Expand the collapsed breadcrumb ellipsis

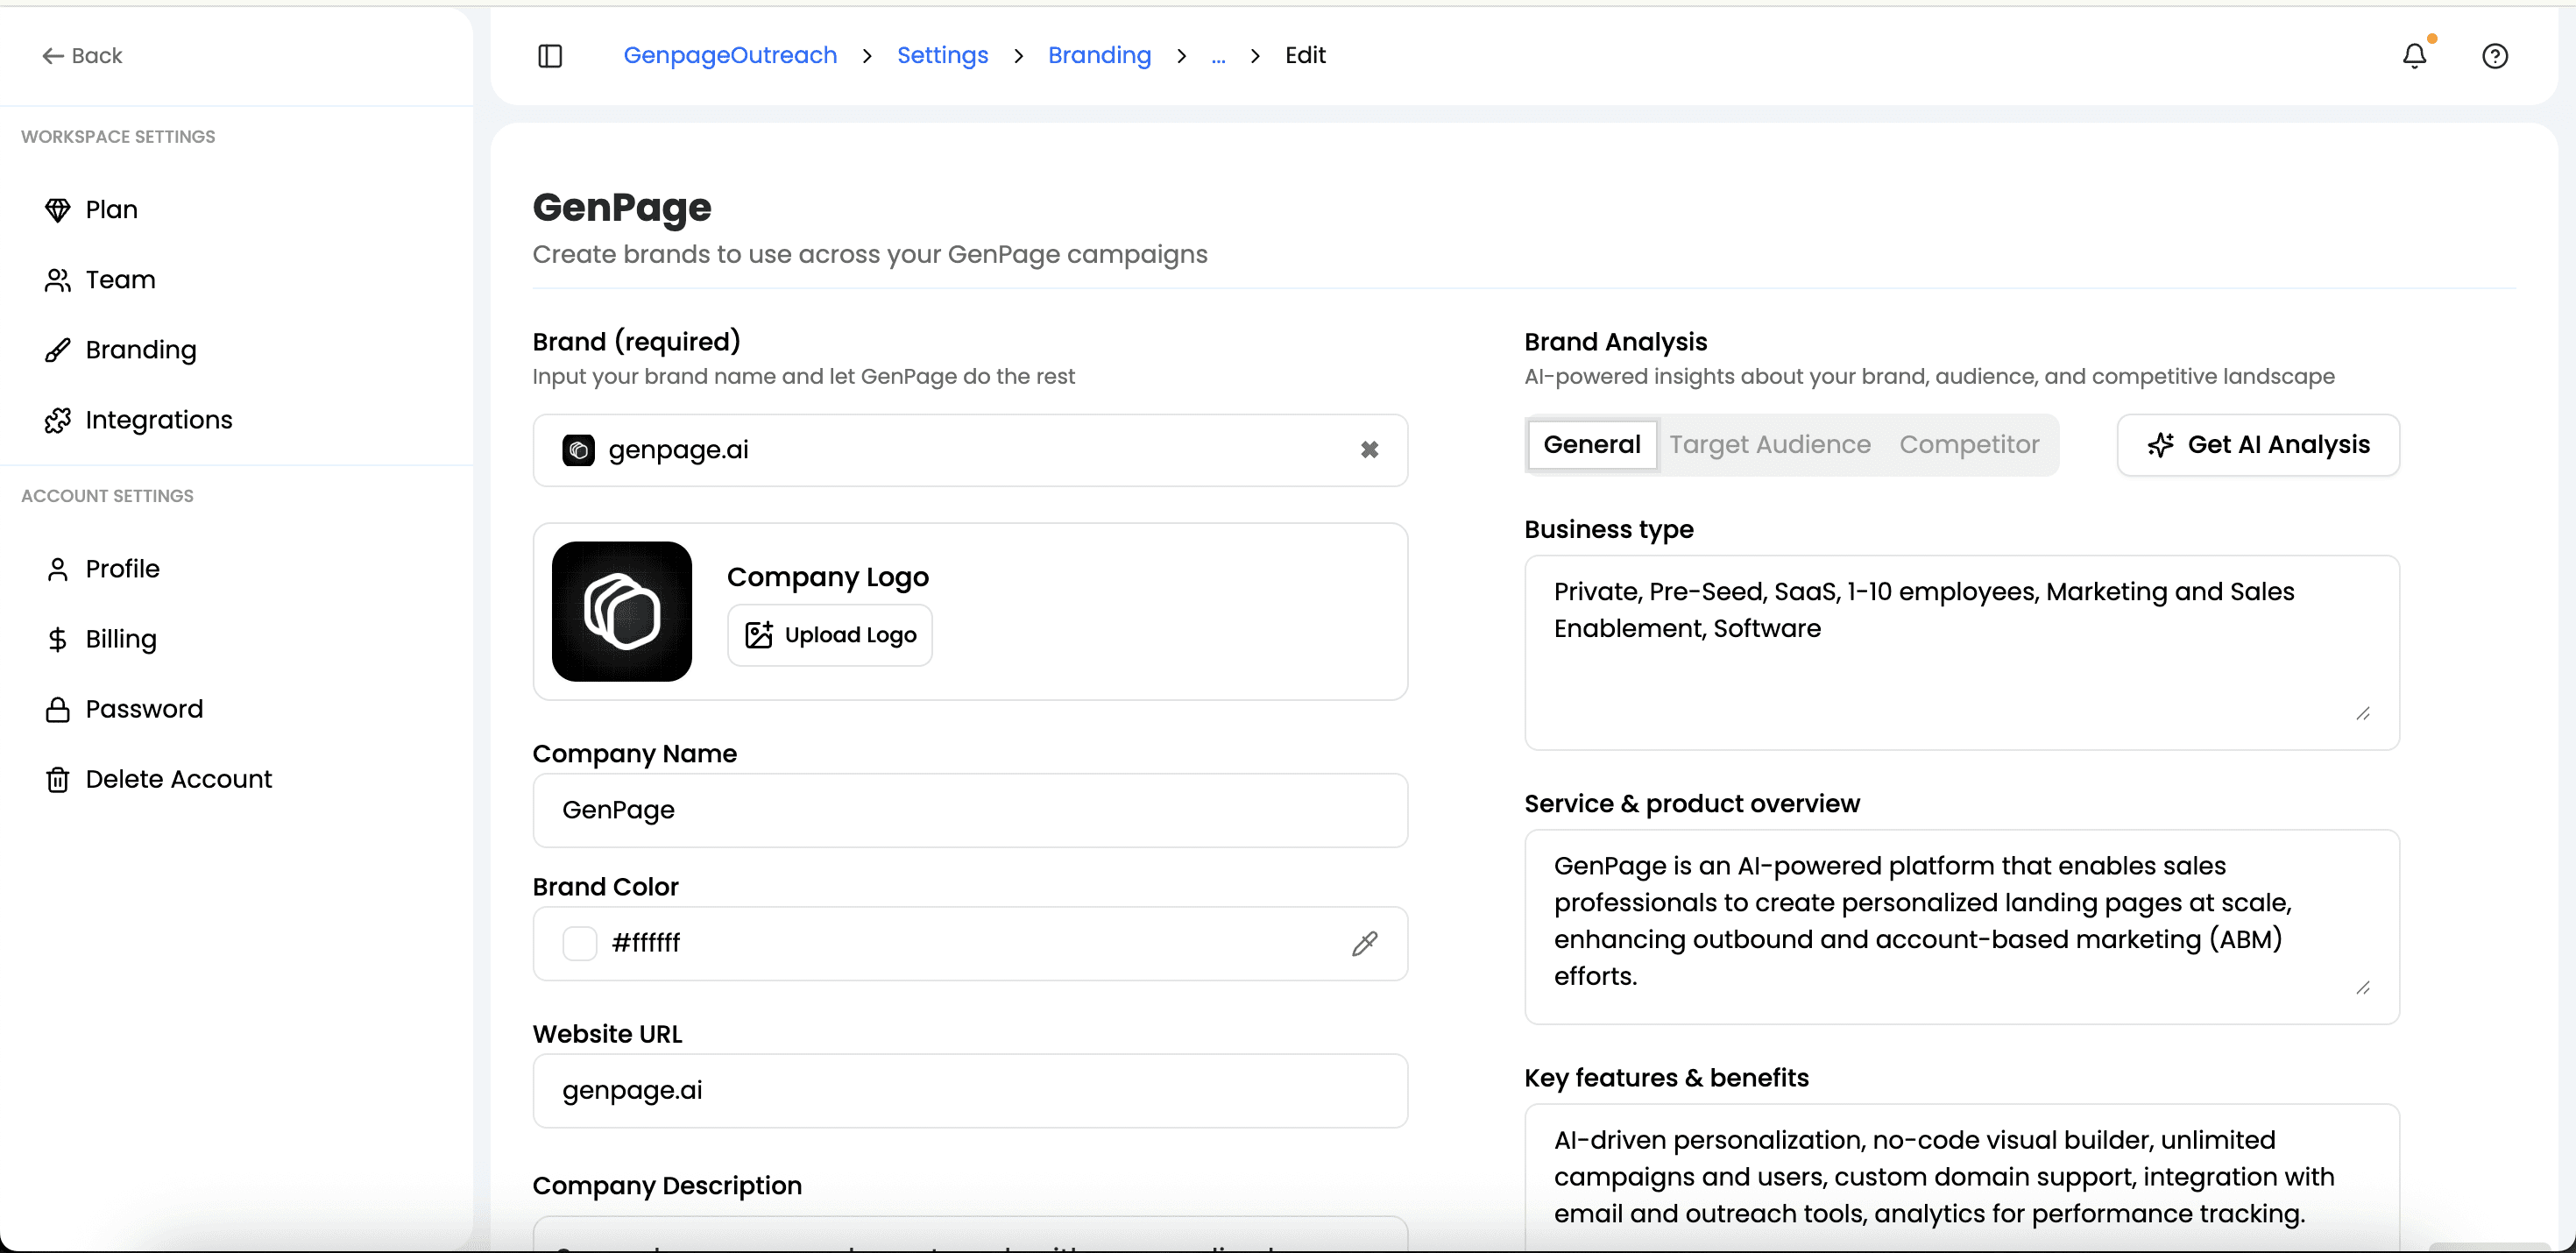(x=1217, y=56)
